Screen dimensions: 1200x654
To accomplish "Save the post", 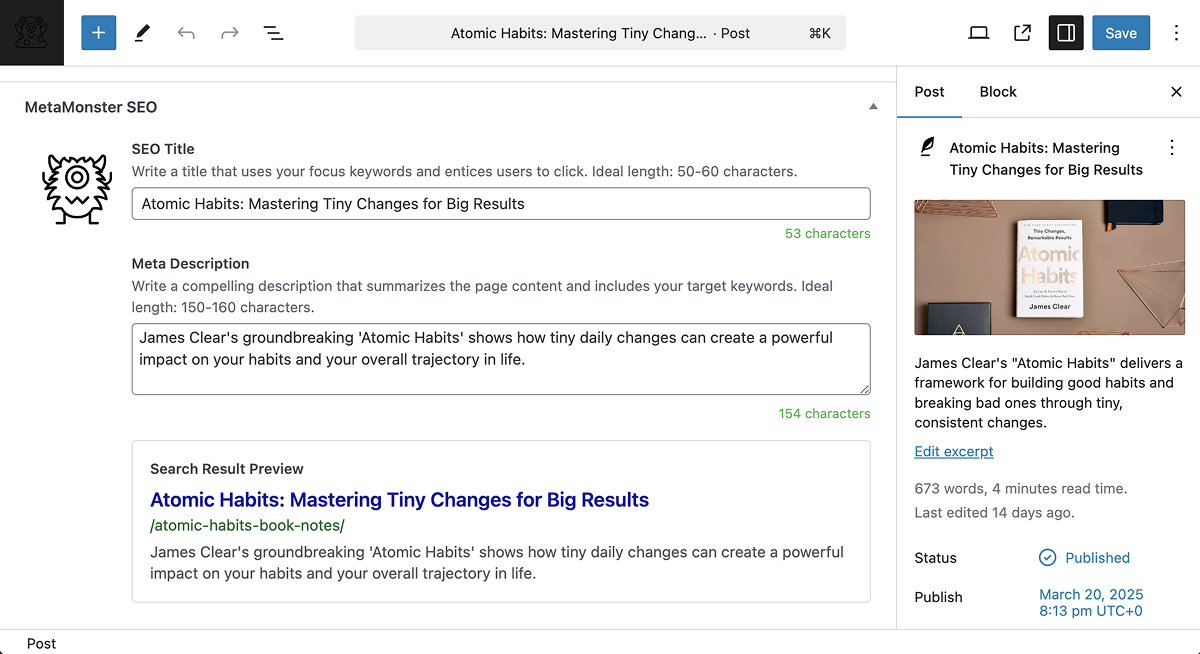I will 1121,33.
